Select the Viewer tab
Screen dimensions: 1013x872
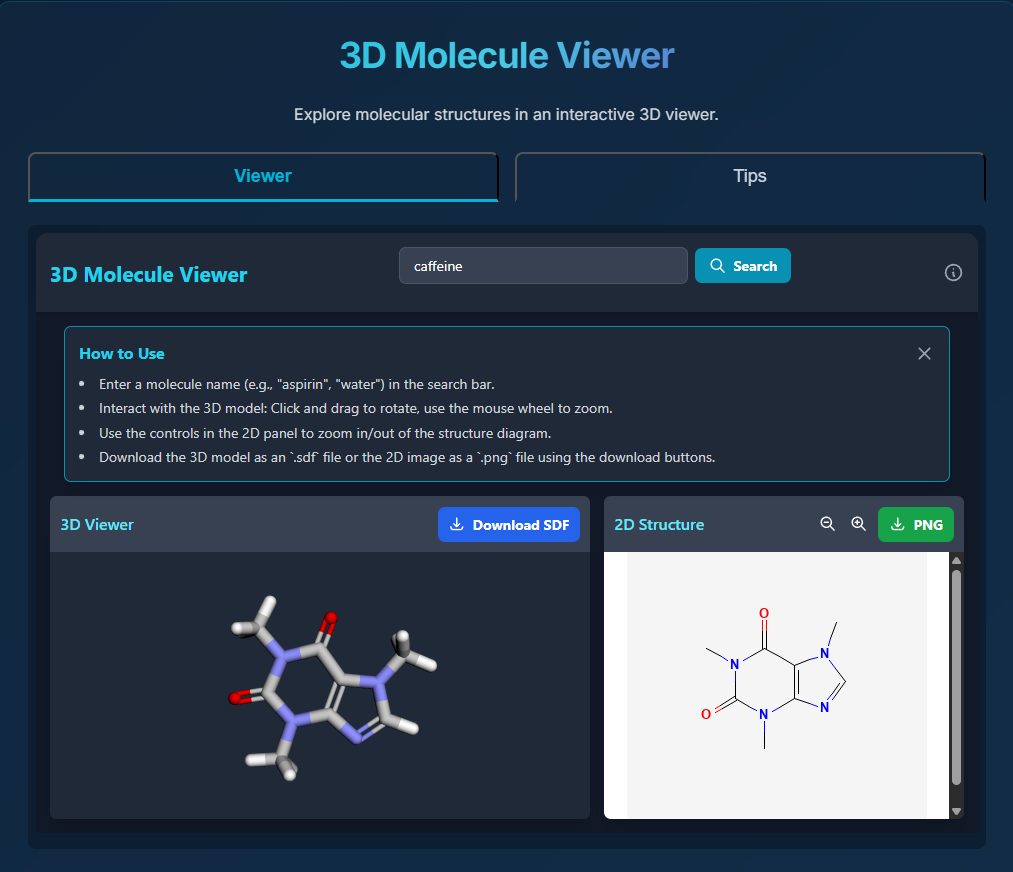point(263,176)
